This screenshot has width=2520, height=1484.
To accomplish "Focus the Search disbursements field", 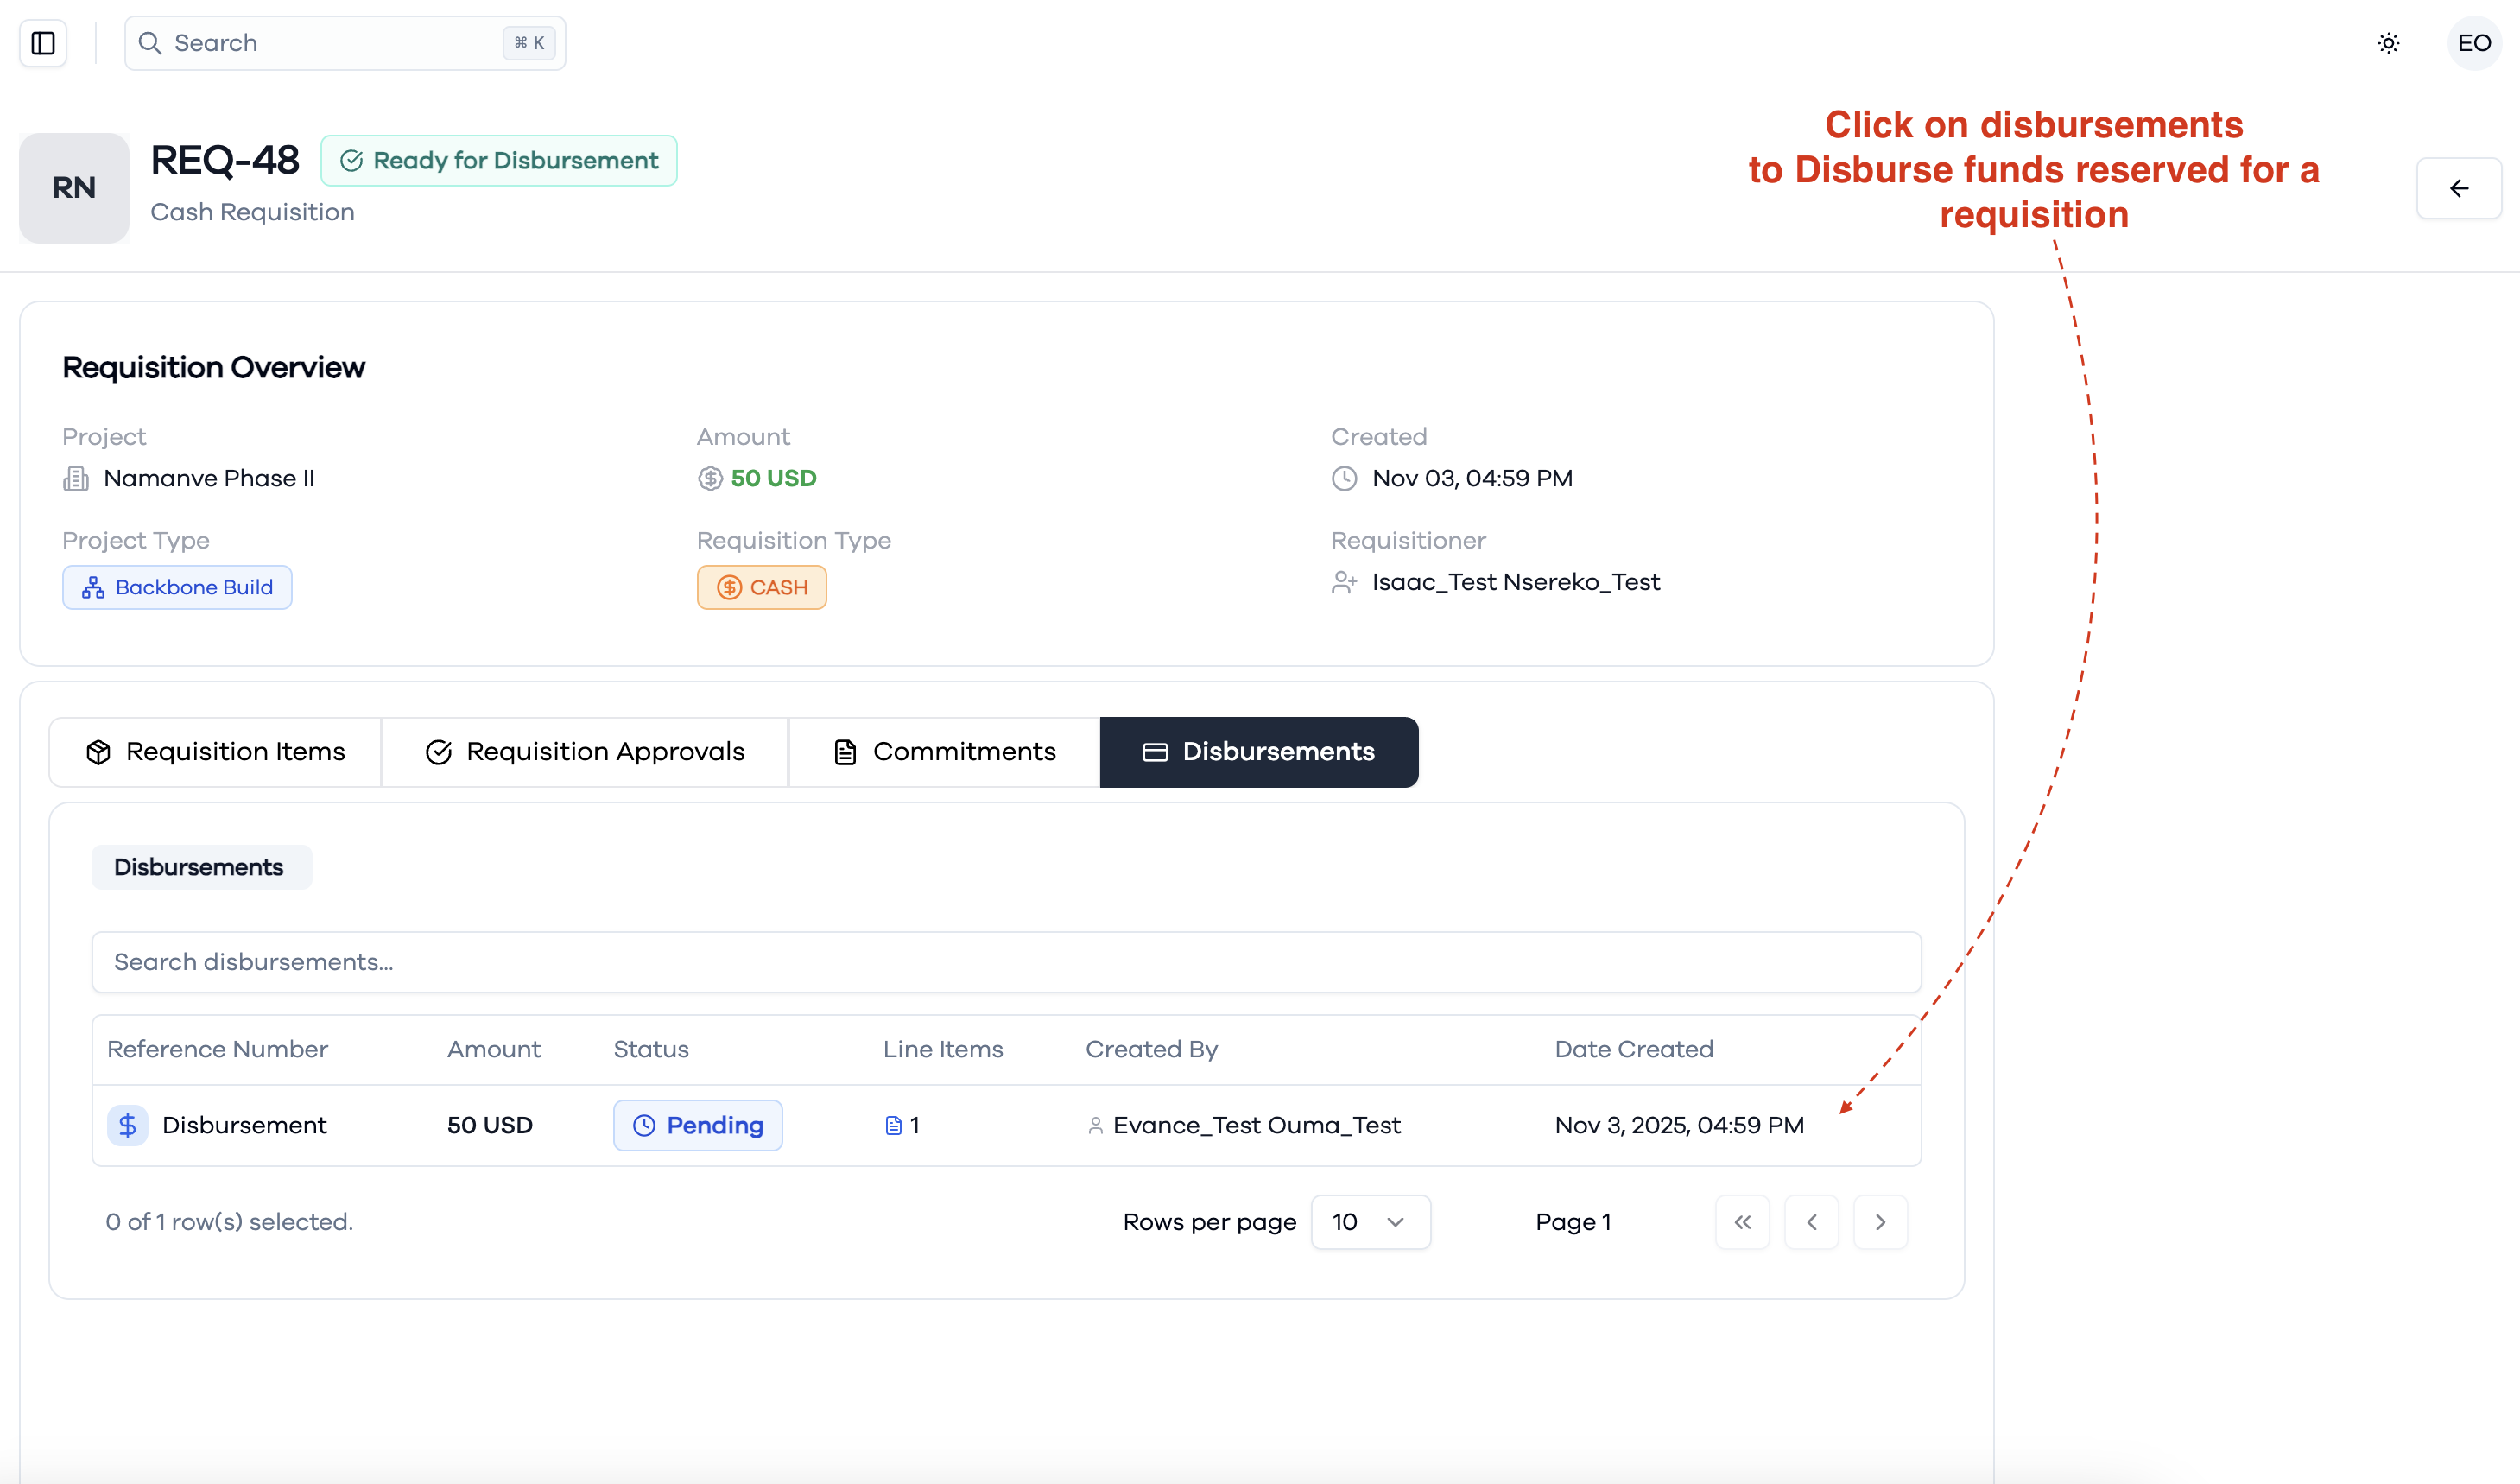I will pyautogui.click(x=1006, y=962).
